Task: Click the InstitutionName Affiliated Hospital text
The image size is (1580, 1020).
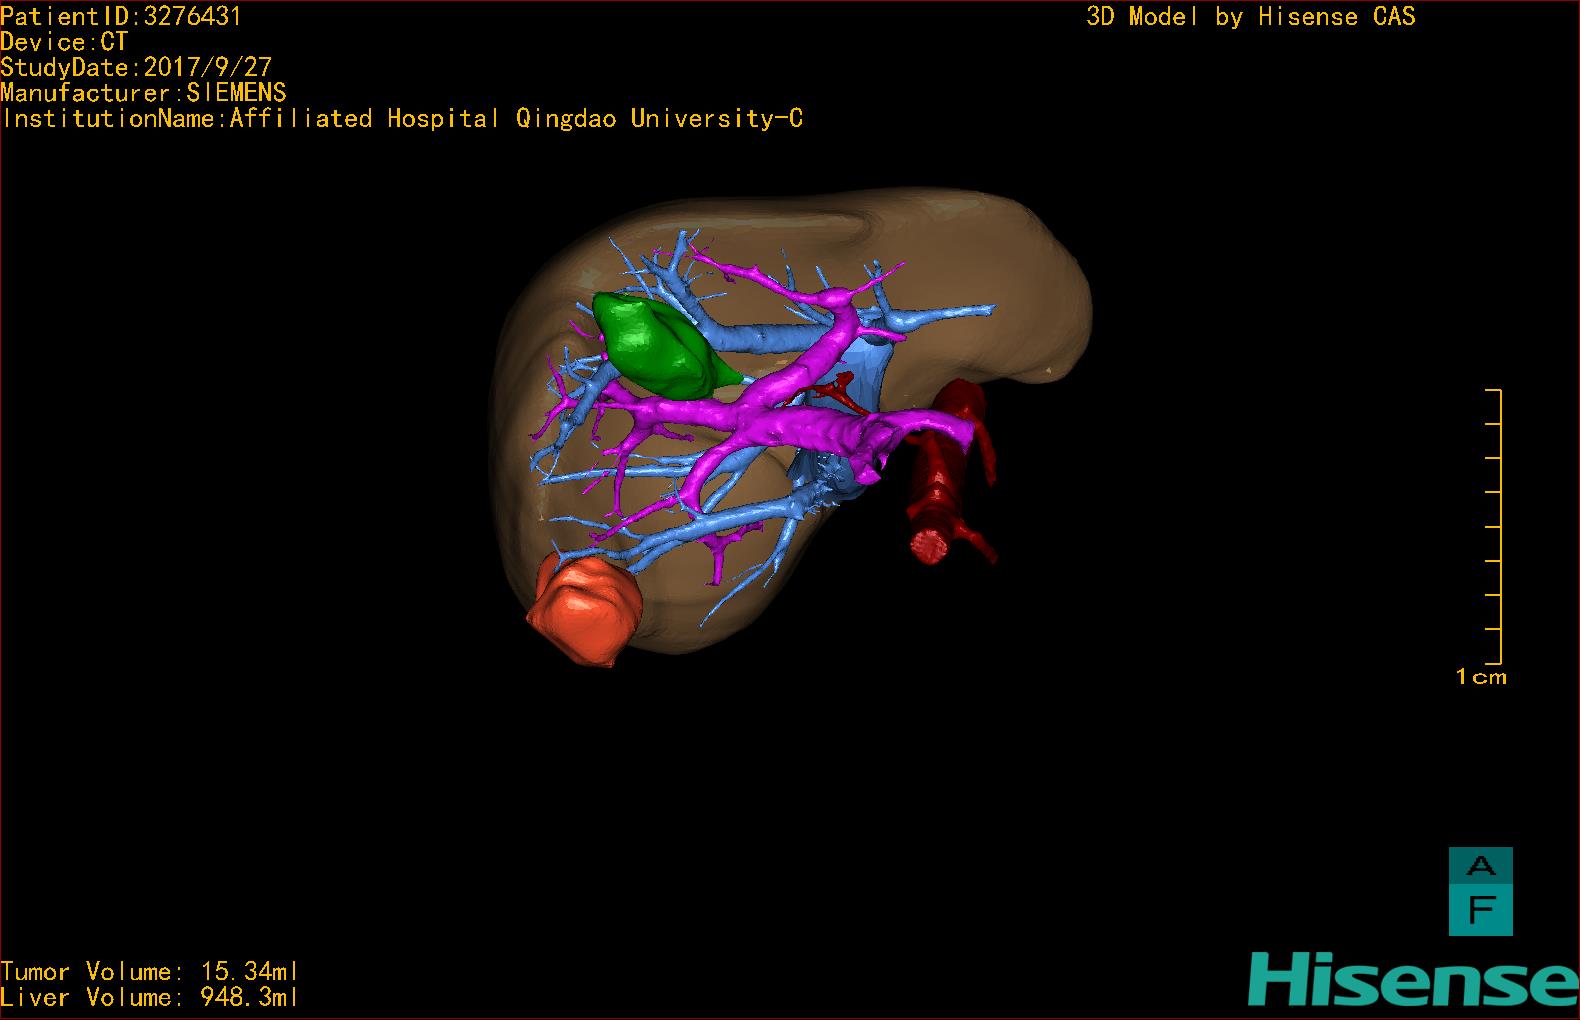Action: [403, 119]
